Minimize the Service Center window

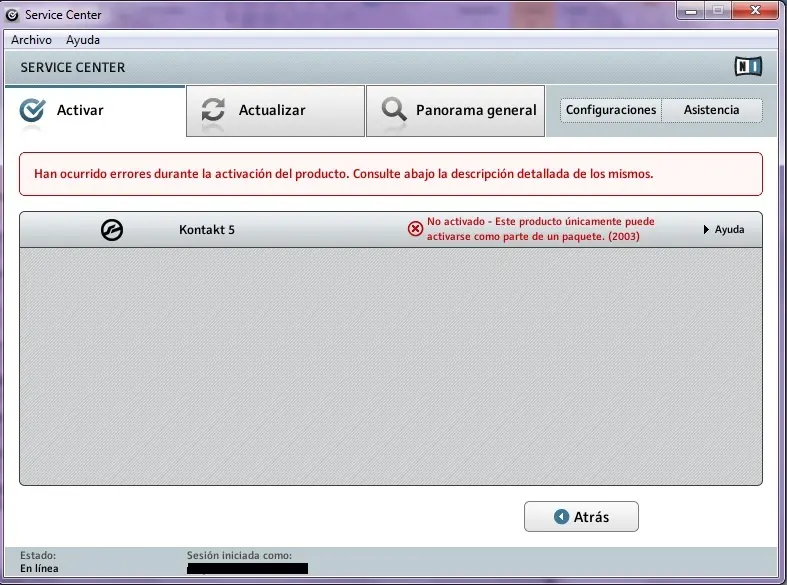pos(691,11)
